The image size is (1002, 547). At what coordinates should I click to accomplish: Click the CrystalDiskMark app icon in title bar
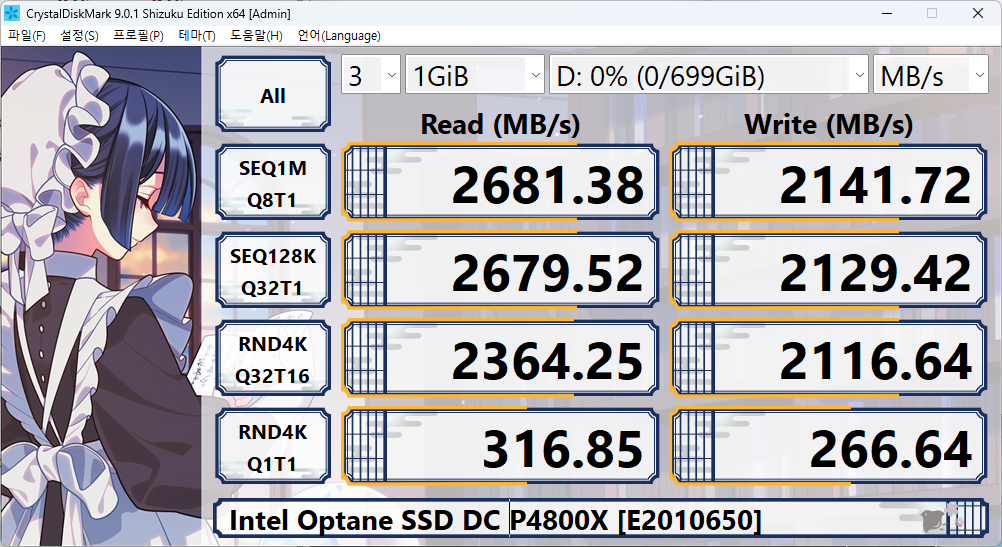(x=13, y=13)
